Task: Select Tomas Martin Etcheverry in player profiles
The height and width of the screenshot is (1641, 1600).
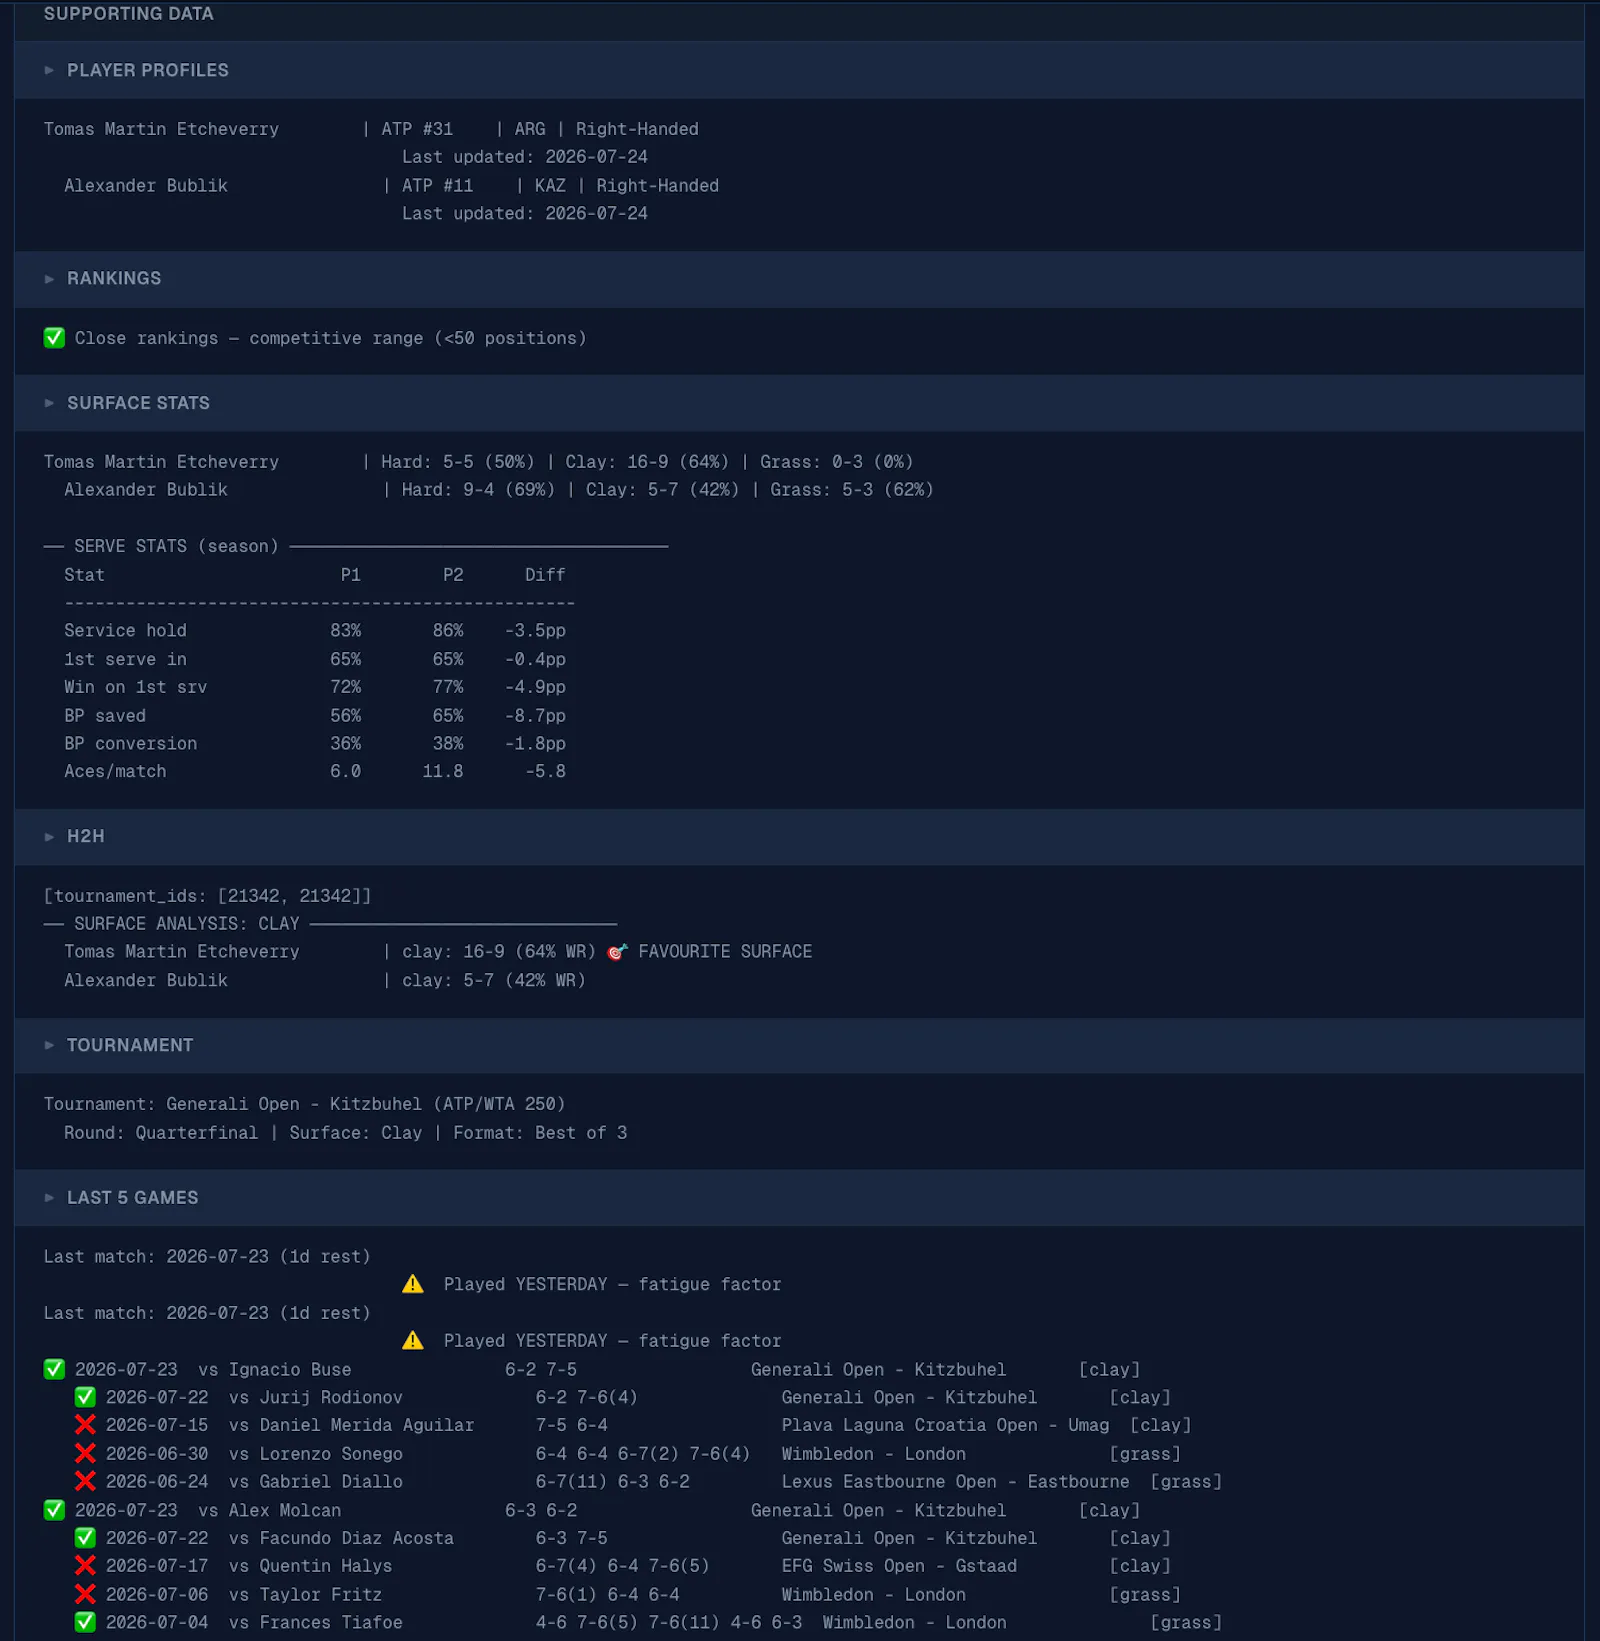Action: (x=161, y=129)
